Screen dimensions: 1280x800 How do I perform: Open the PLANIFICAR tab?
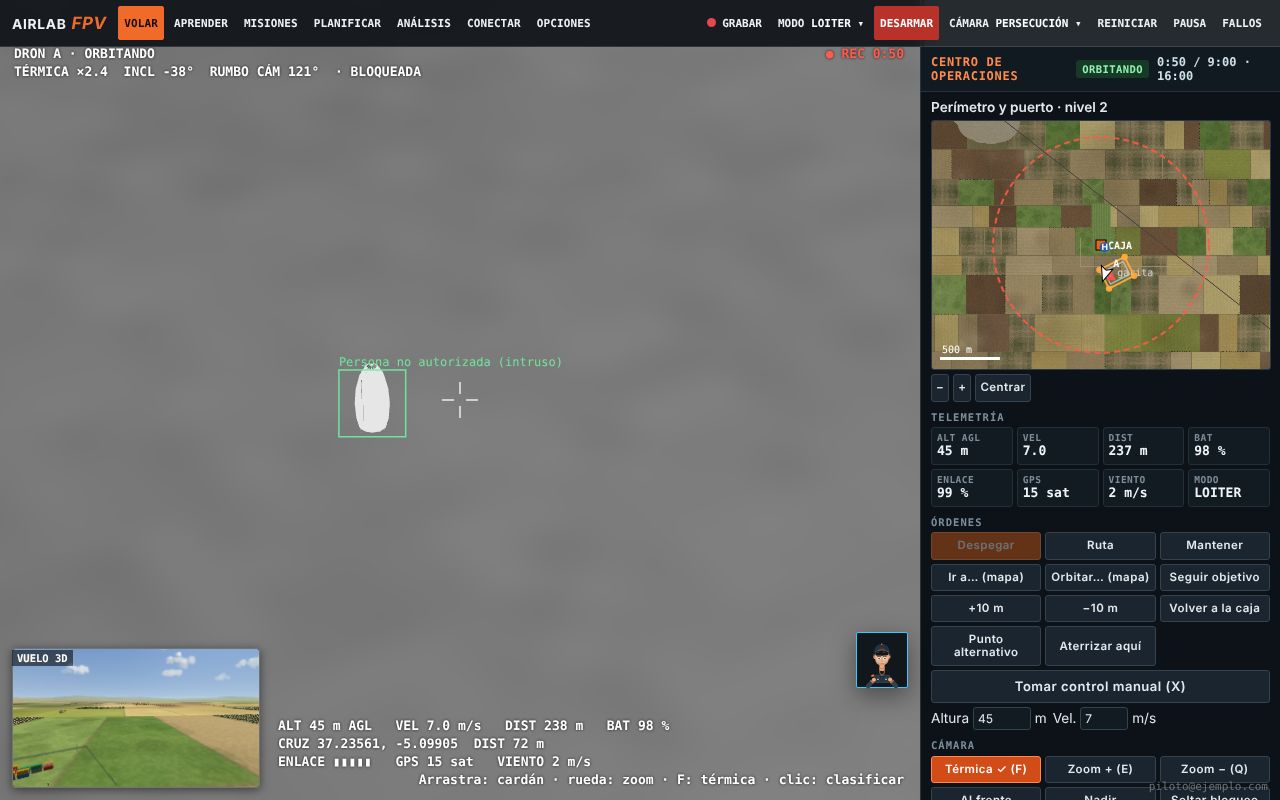347,23
